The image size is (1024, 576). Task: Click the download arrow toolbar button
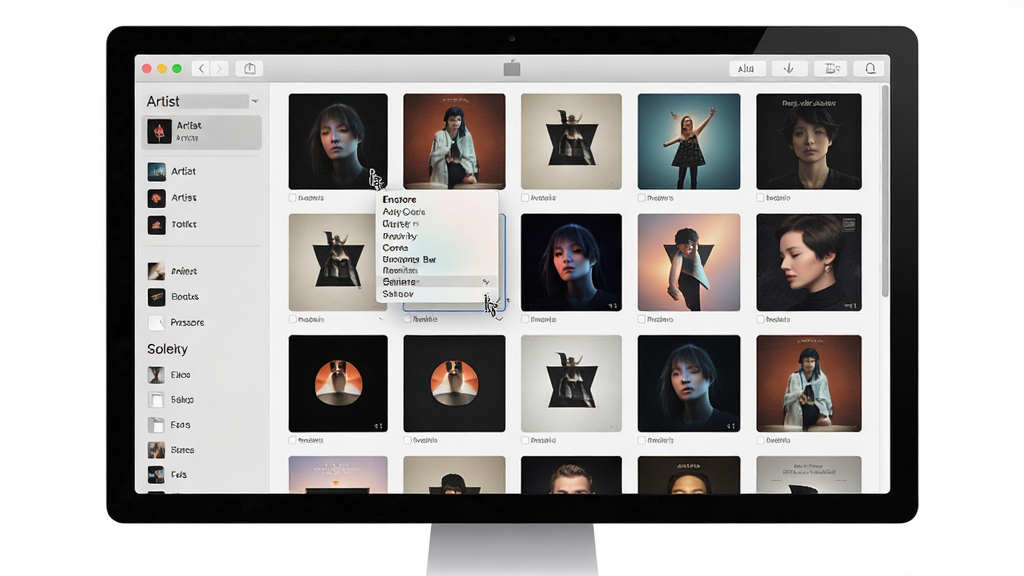pyautogui.click(x=789, y=69)
